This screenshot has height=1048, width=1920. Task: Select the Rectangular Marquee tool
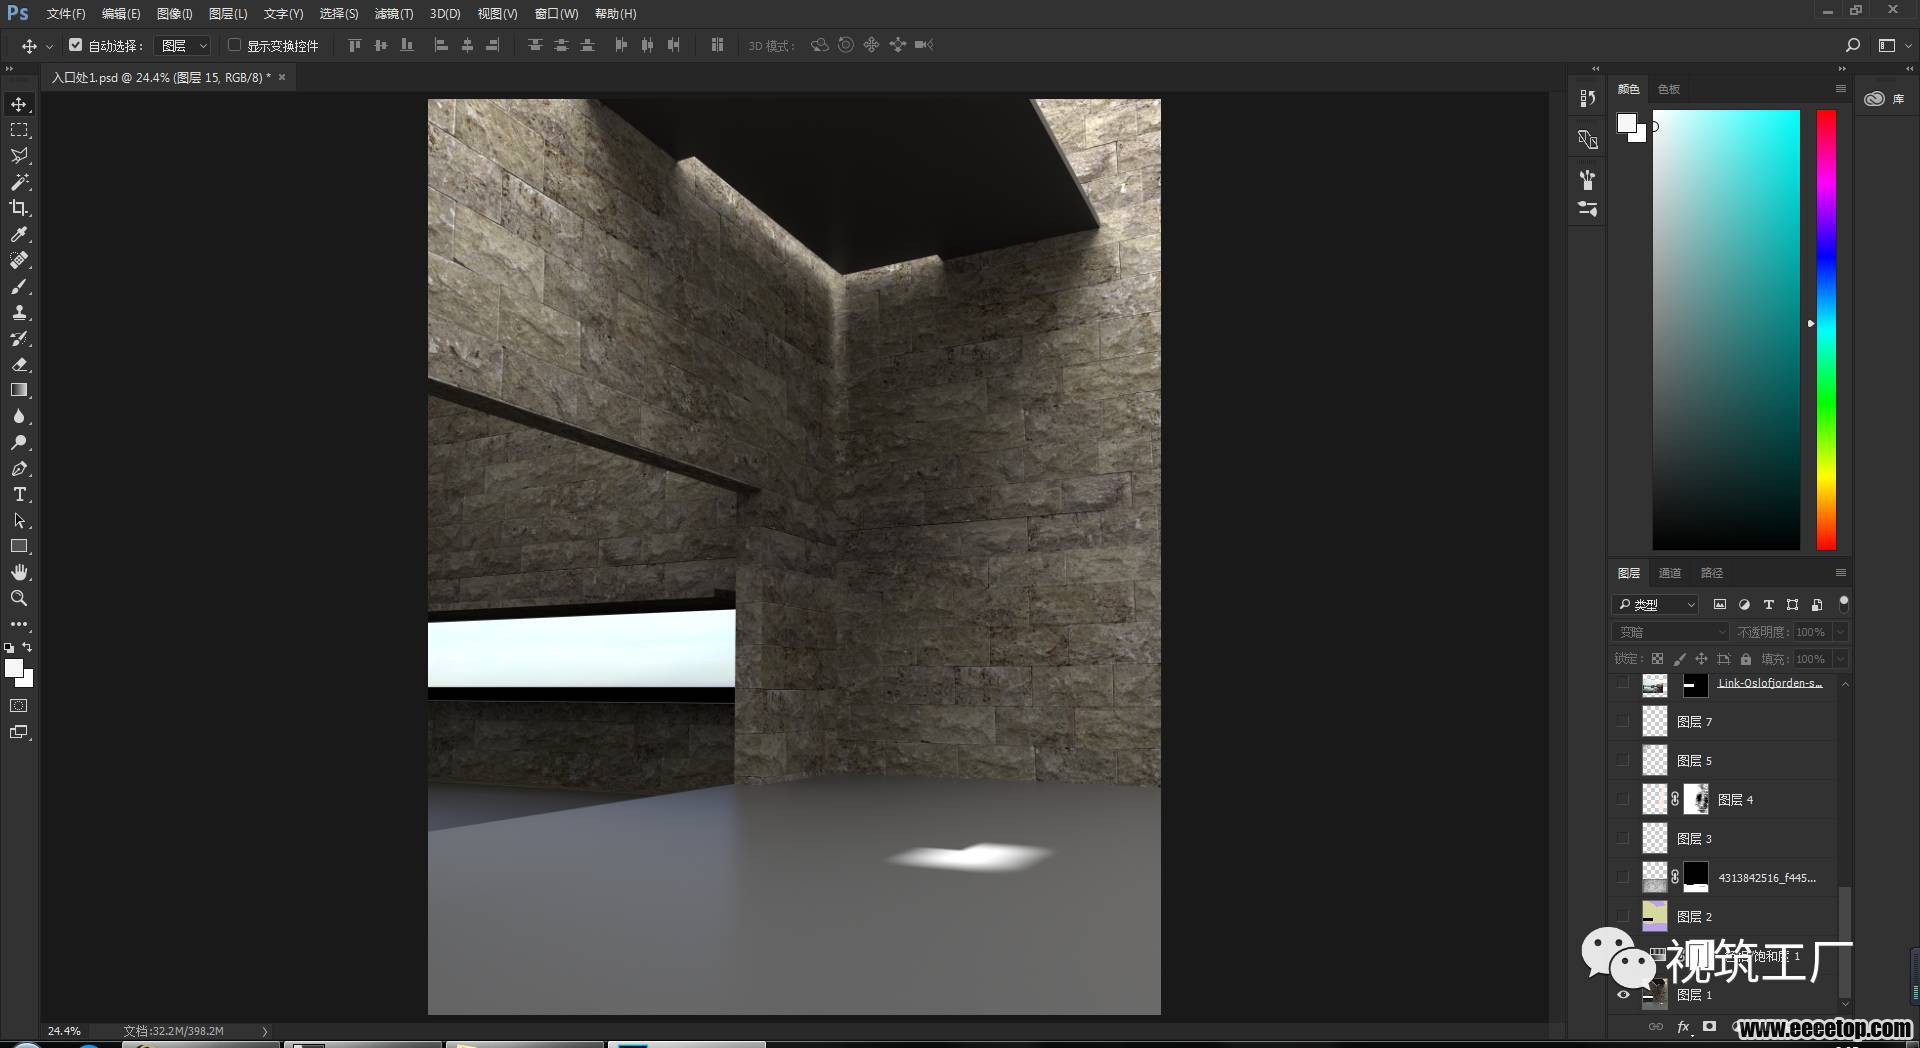(19, 130)
